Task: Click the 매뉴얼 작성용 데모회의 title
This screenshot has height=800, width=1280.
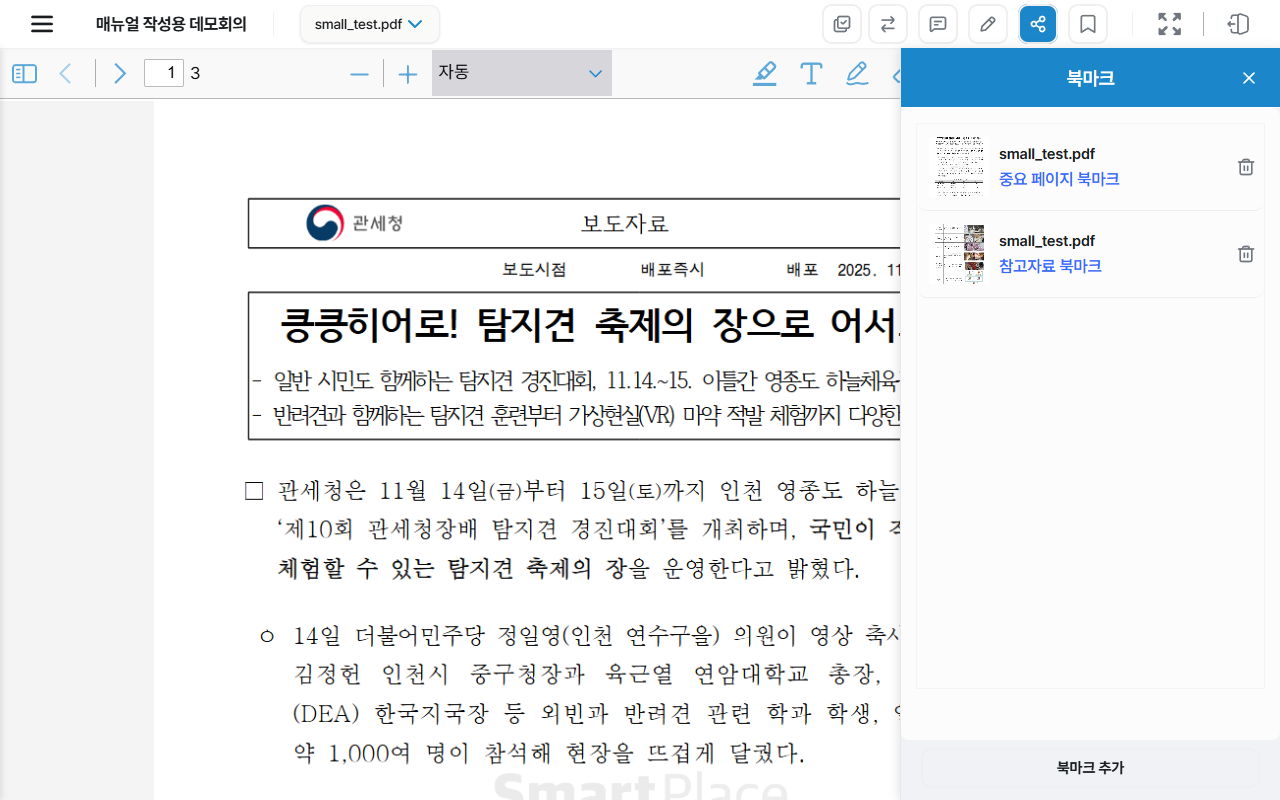Action: click(x=171, y=24)
